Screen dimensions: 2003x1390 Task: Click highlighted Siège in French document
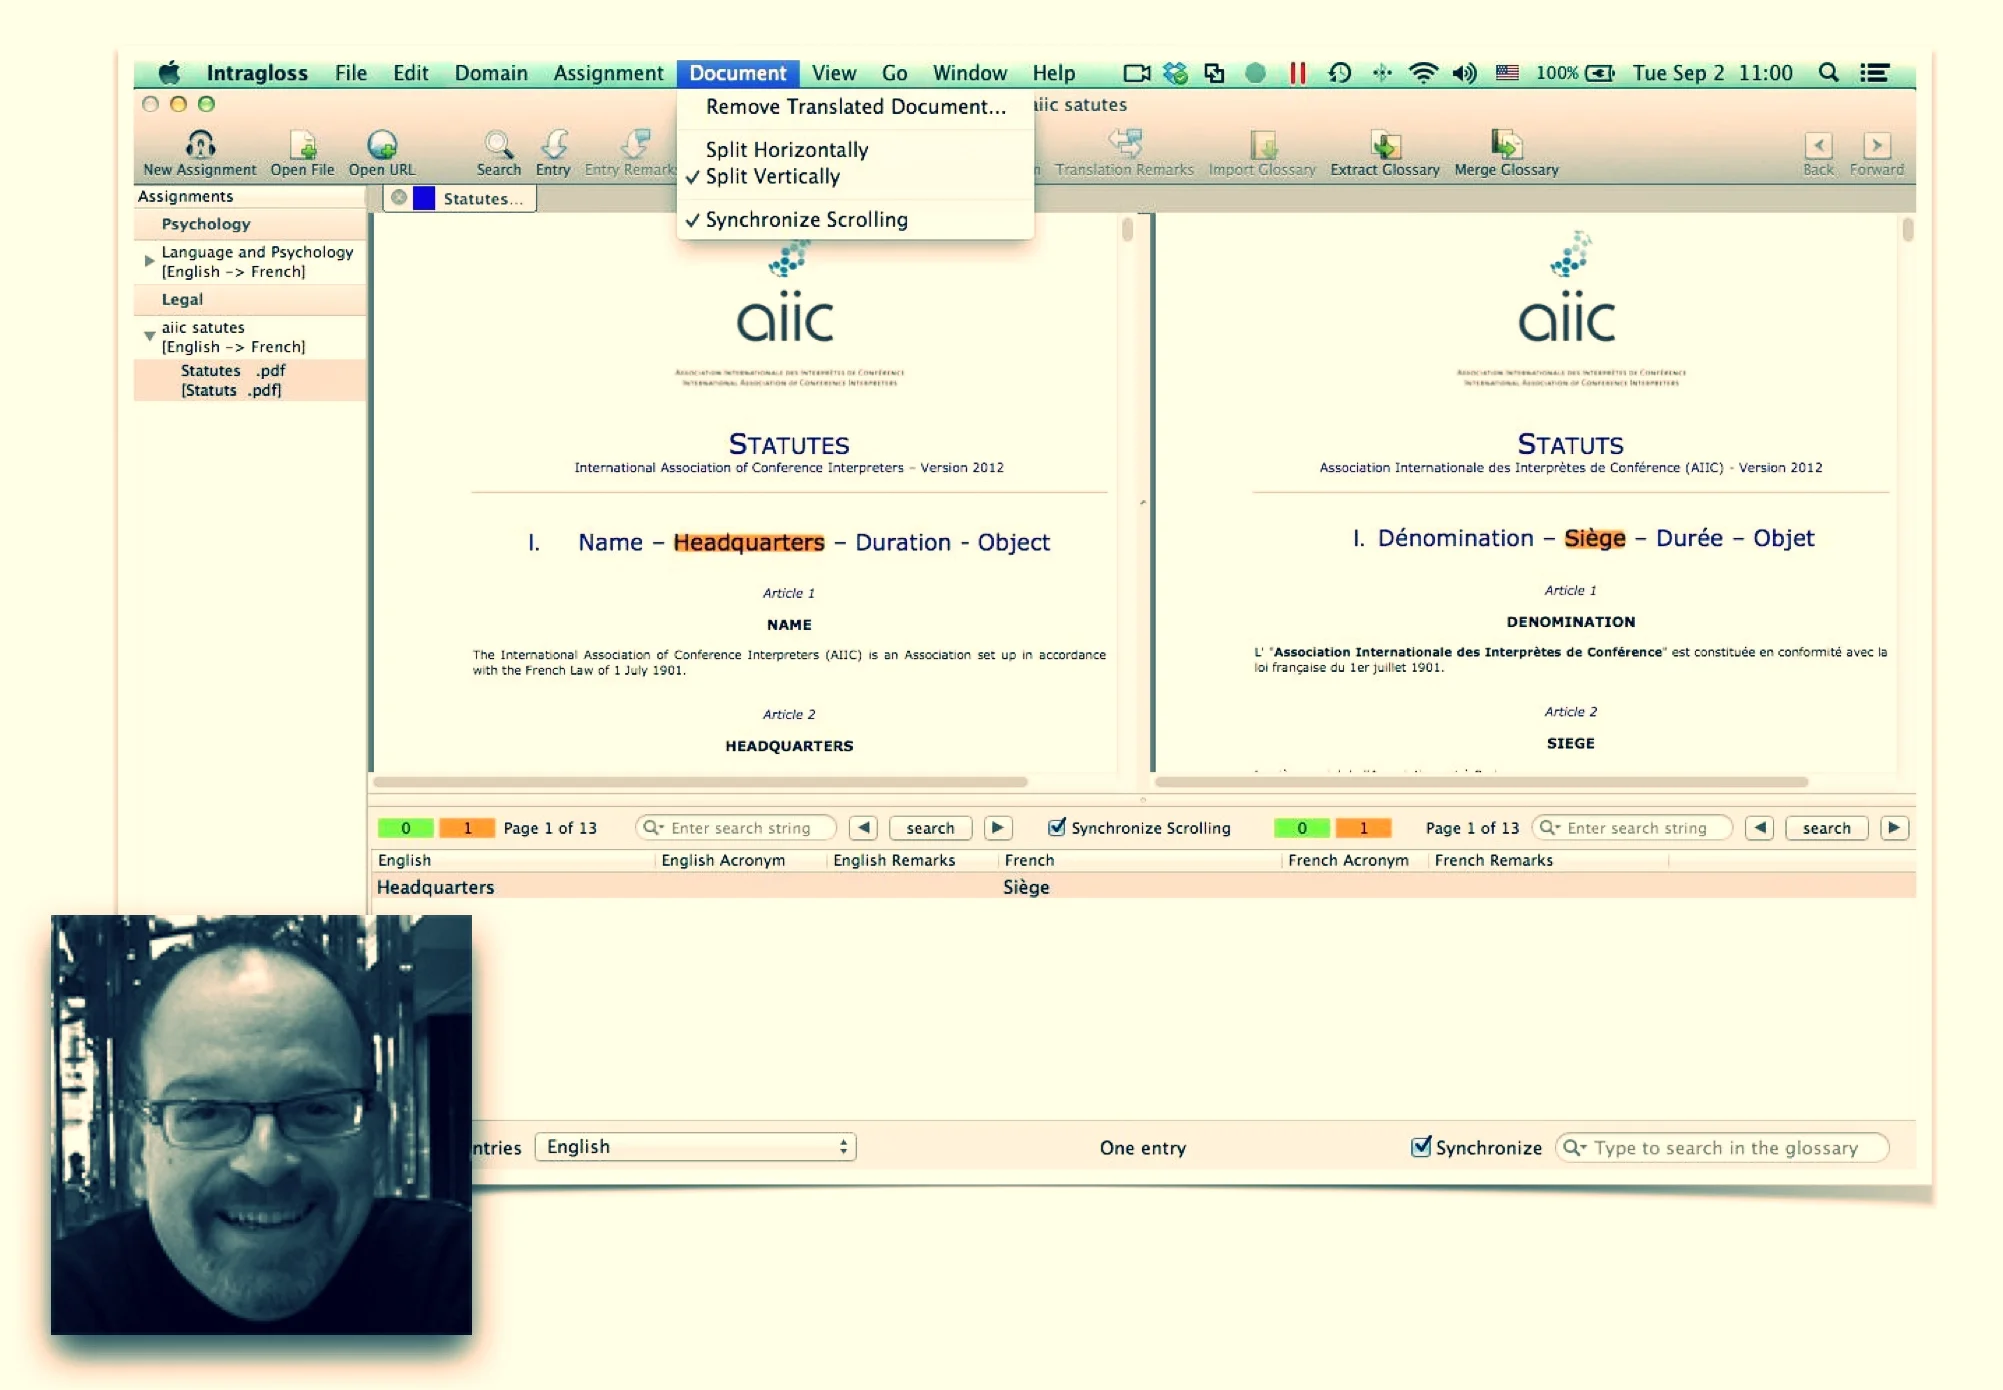tap(1594, 538)
